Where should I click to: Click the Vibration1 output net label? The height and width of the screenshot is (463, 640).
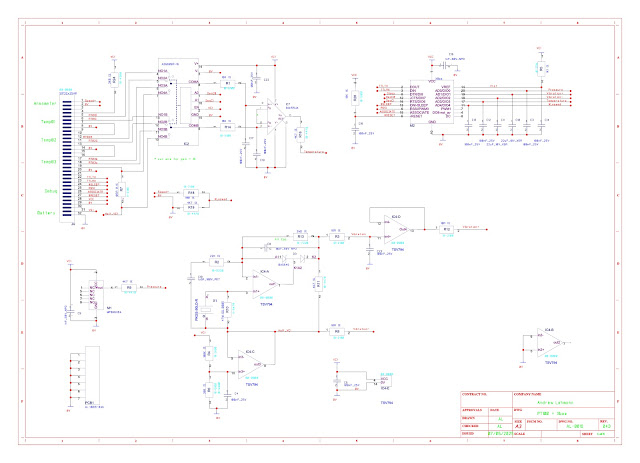coord(471,227)
